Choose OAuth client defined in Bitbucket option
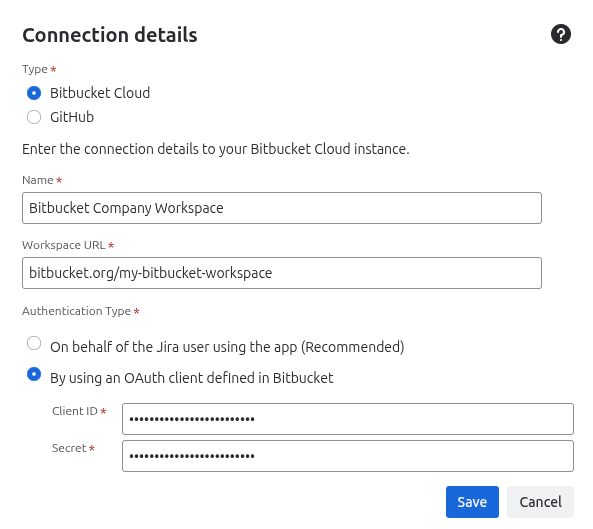Image resolution: width=593 pixels, height=529 pixels. click(x=34, y=374)
